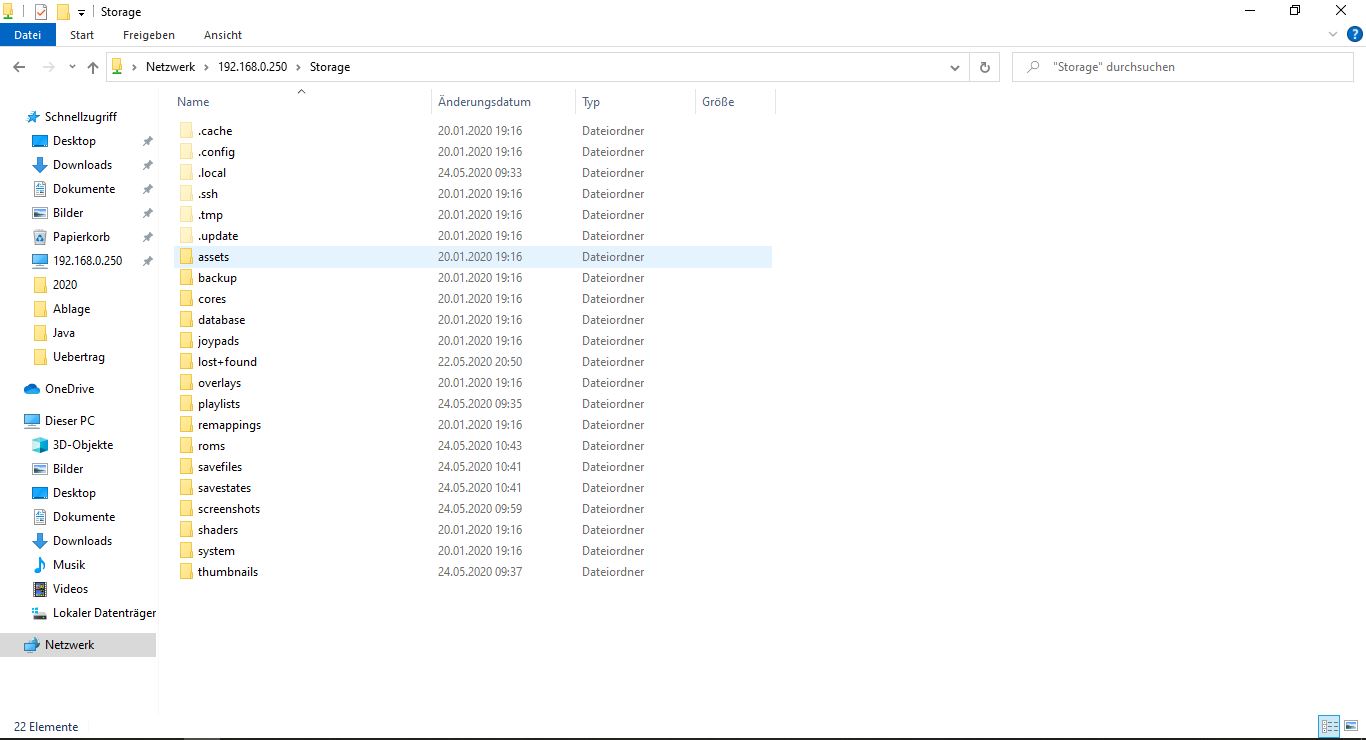Sort by the Änderungsdatum column header
The height and width of the screenshot is (740, 1366).
(503, 102)
